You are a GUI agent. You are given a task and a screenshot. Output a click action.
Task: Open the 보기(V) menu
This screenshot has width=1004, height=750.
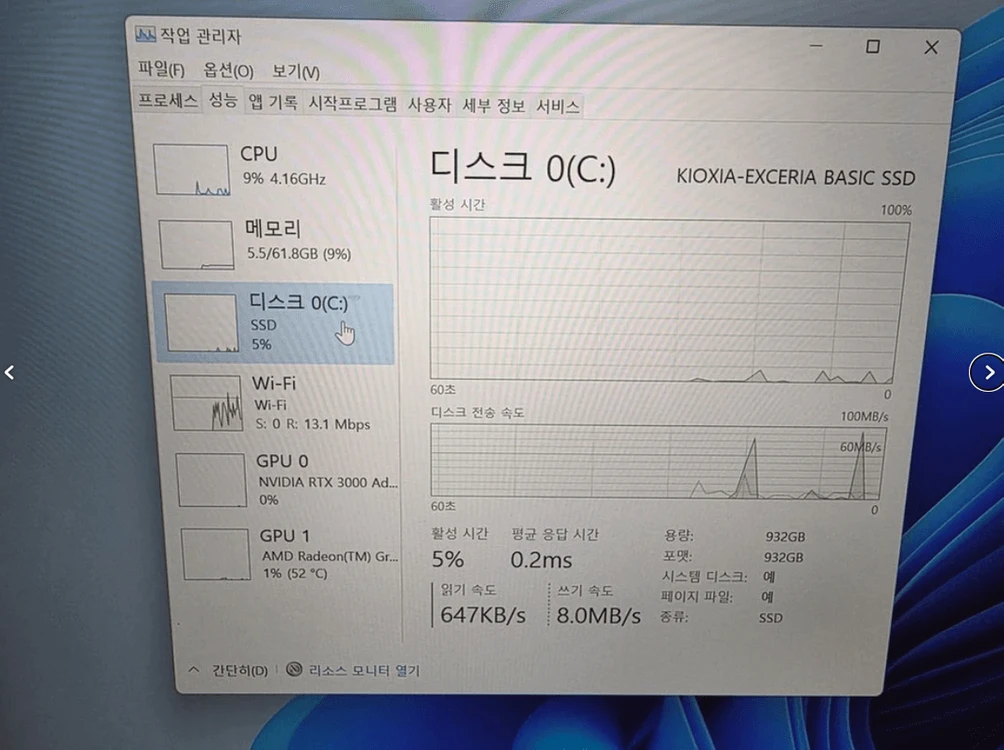[296, 71]
